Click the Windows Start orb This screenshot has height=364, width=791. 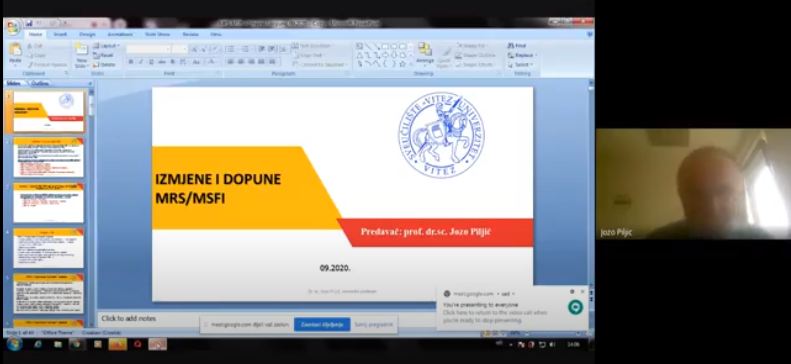point(14,344)
